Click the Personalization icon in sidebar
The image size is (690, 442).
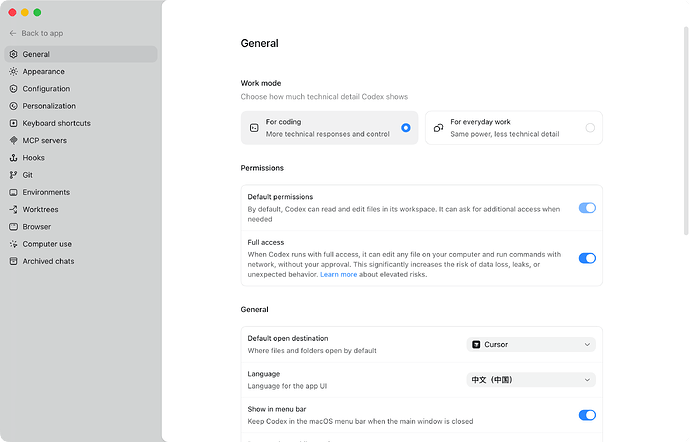click(14, 106)
